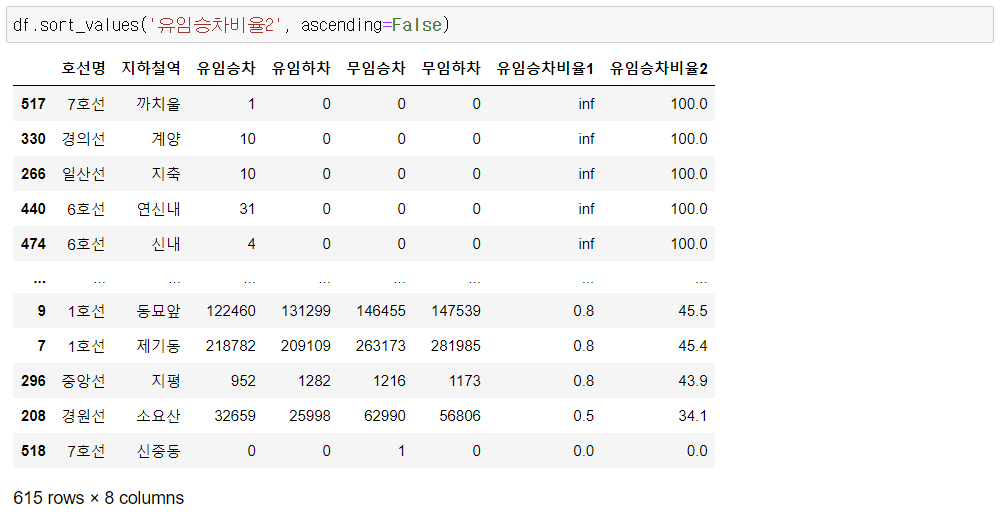Click the value 146455

tap(381, 311)
